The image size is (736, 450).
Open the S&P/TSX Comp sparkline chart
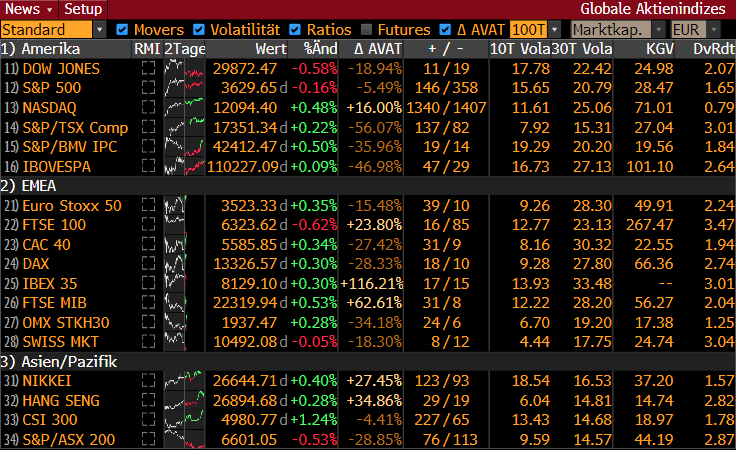(184, 127)
